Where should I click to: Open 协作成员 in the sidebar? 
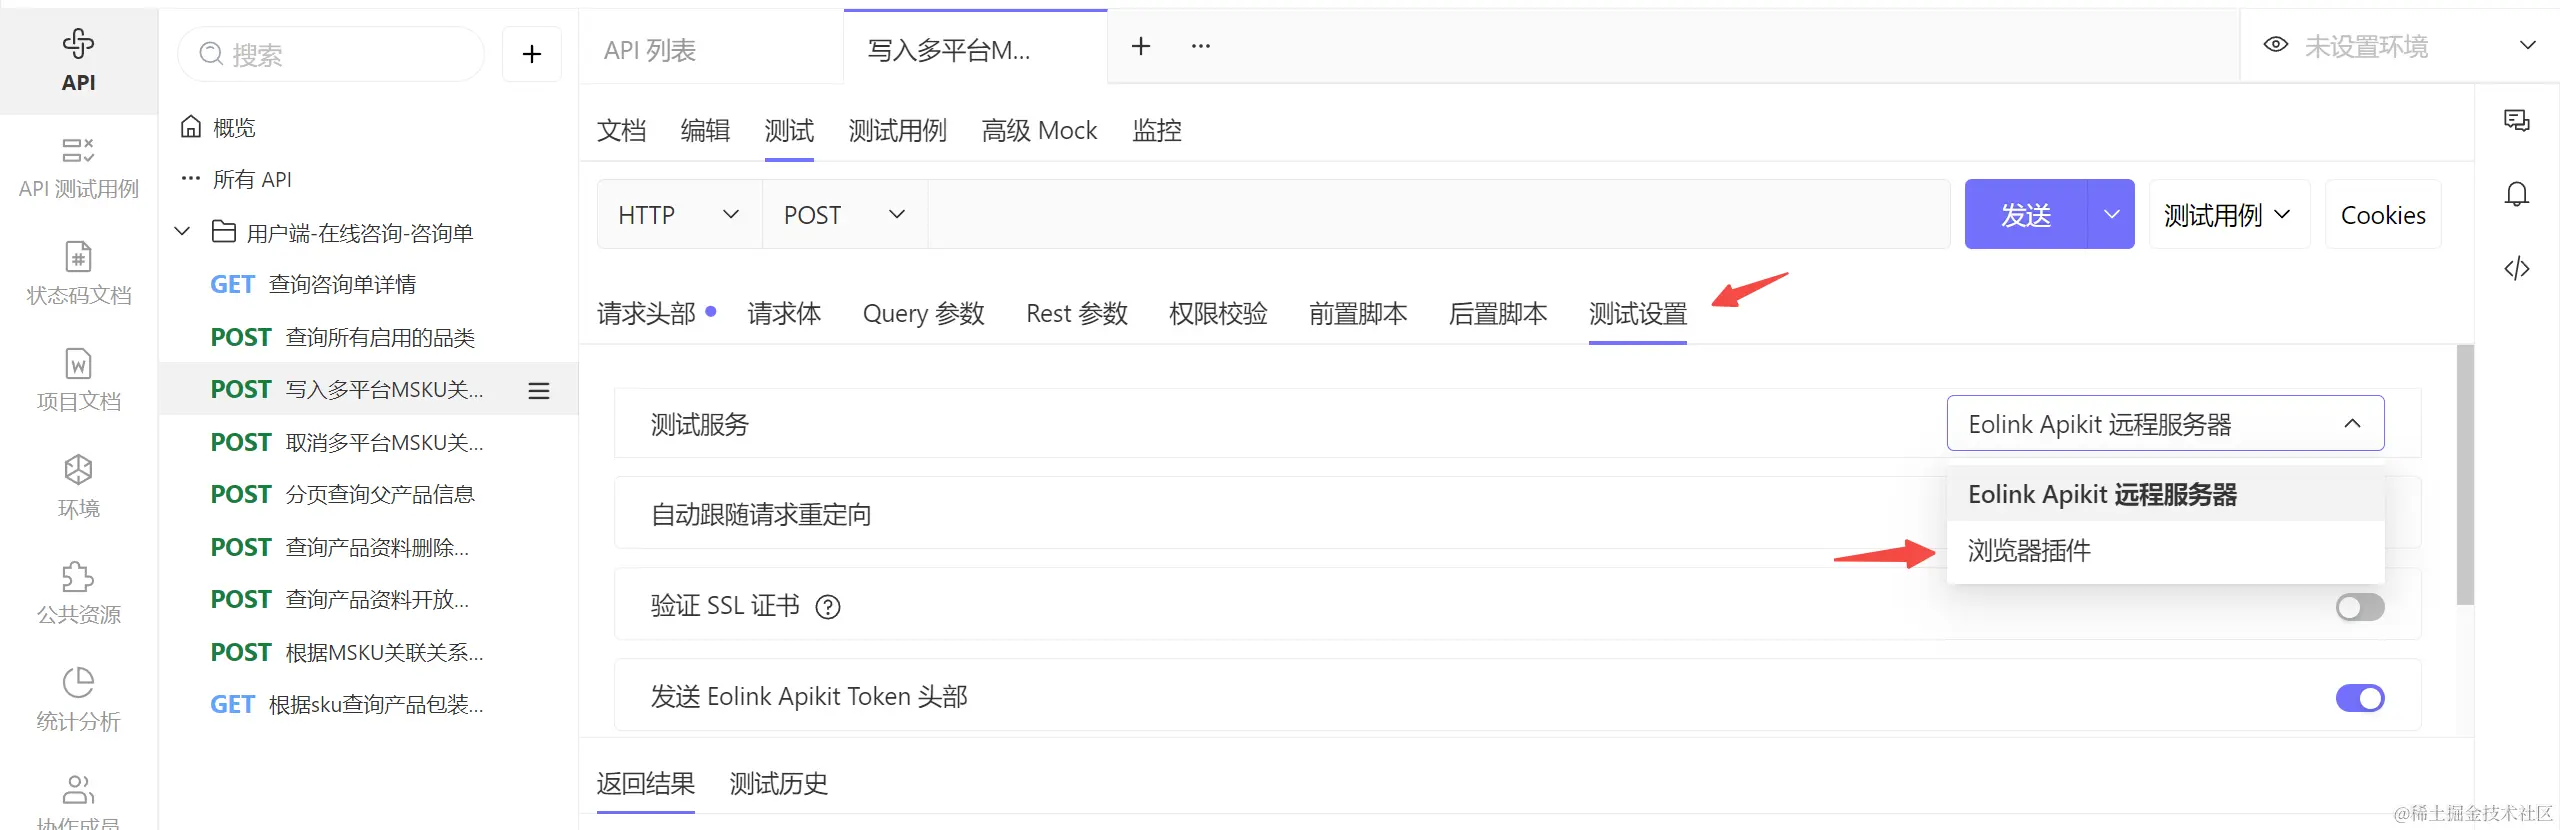pyautogui.click(x=78, y=802)
